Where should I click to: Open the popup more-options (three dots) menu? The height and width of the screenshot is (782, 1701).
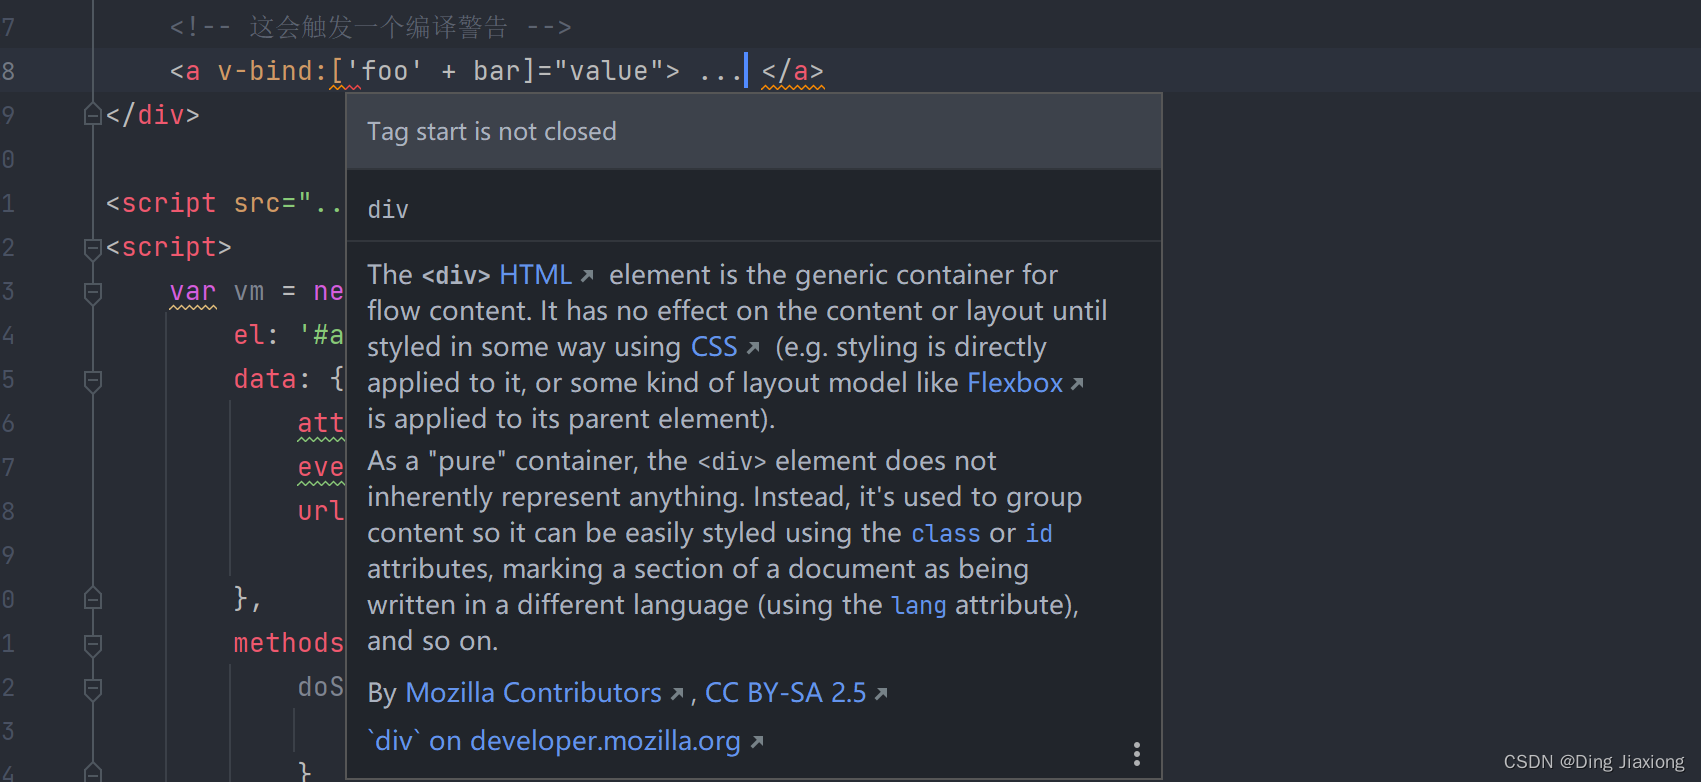[1137, 754]
